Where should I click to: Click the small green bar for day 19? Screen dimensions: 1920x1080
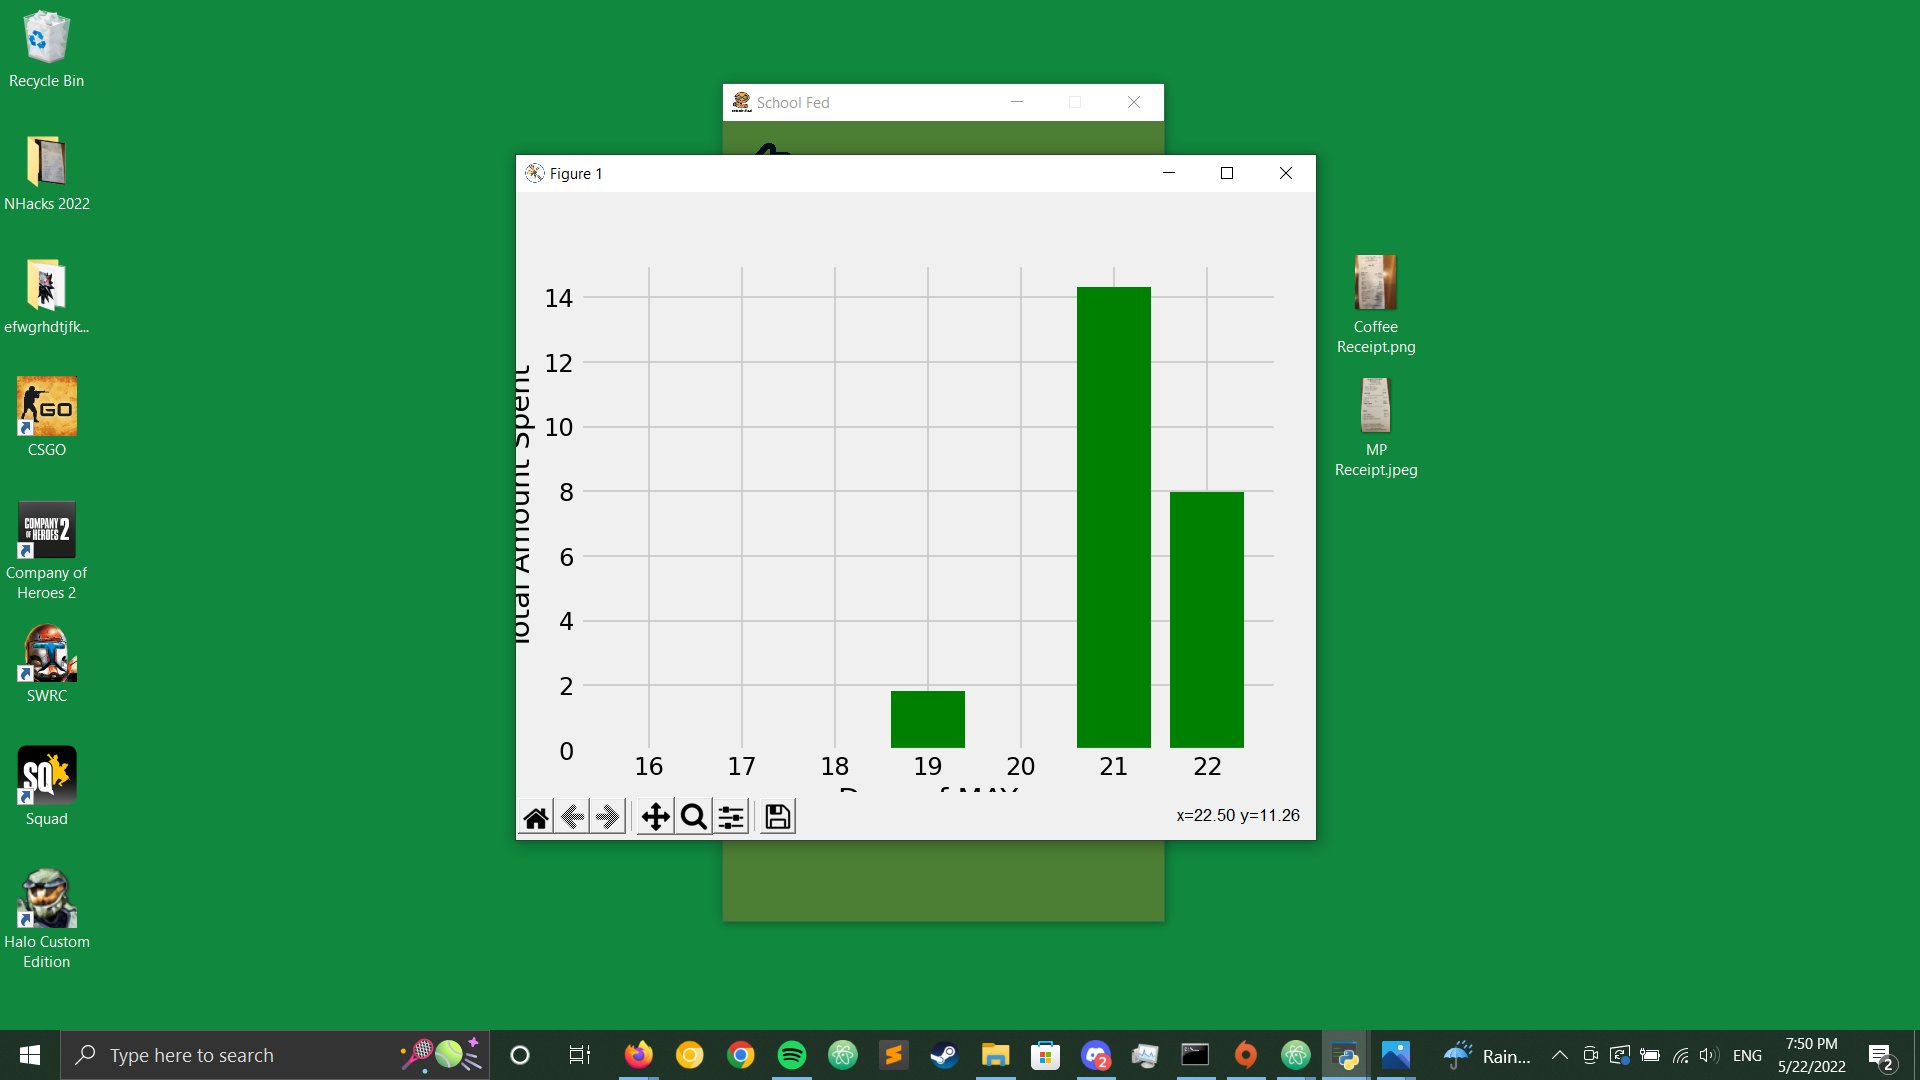tap(927, 719)
